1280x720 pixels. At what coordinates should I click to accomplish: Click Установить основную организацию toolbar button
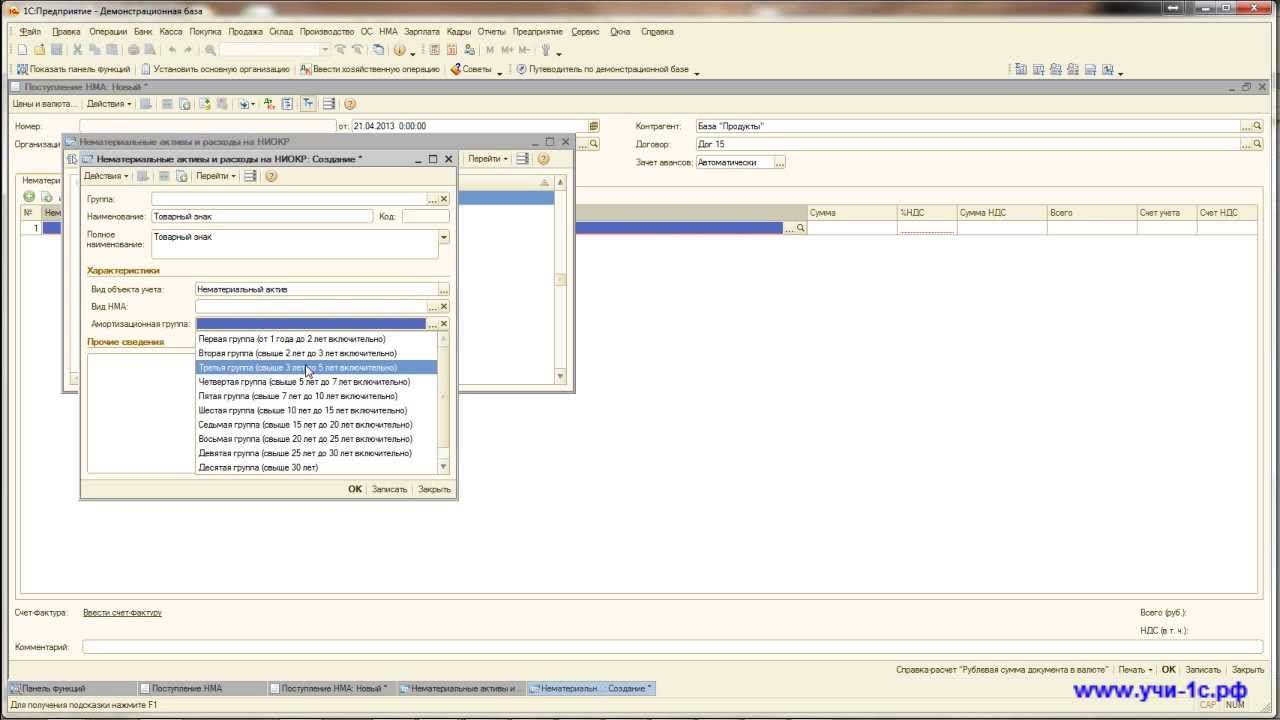(215, 69)
